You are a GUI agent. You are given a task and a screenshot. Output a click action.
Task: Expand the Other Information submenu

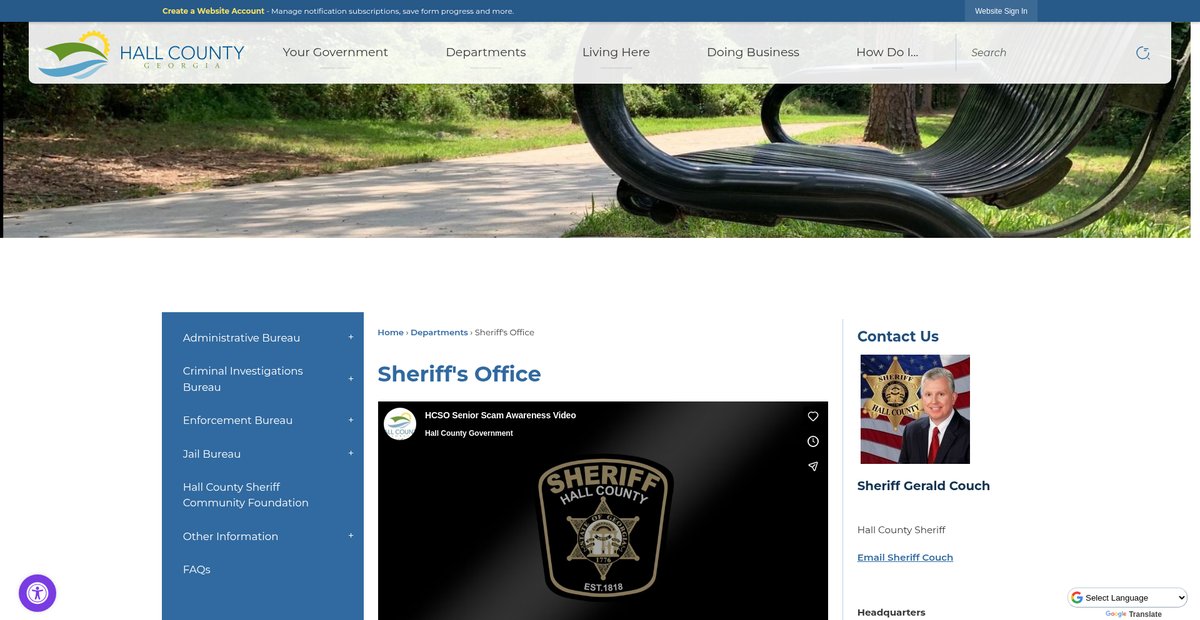pyautogui.click(x=351, y=536)
